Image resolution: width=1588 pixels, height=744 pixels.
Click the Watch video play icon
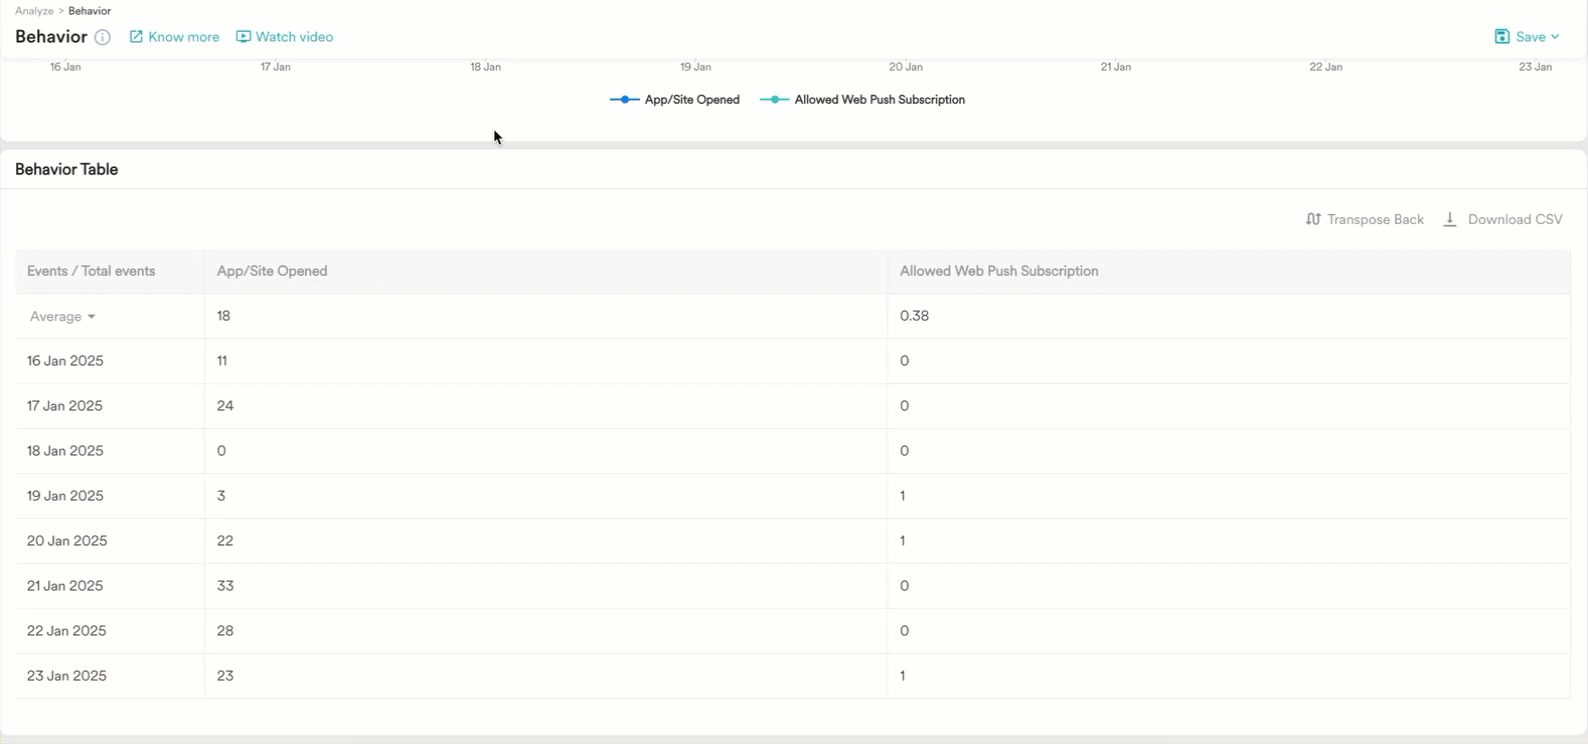pos(243,37)
